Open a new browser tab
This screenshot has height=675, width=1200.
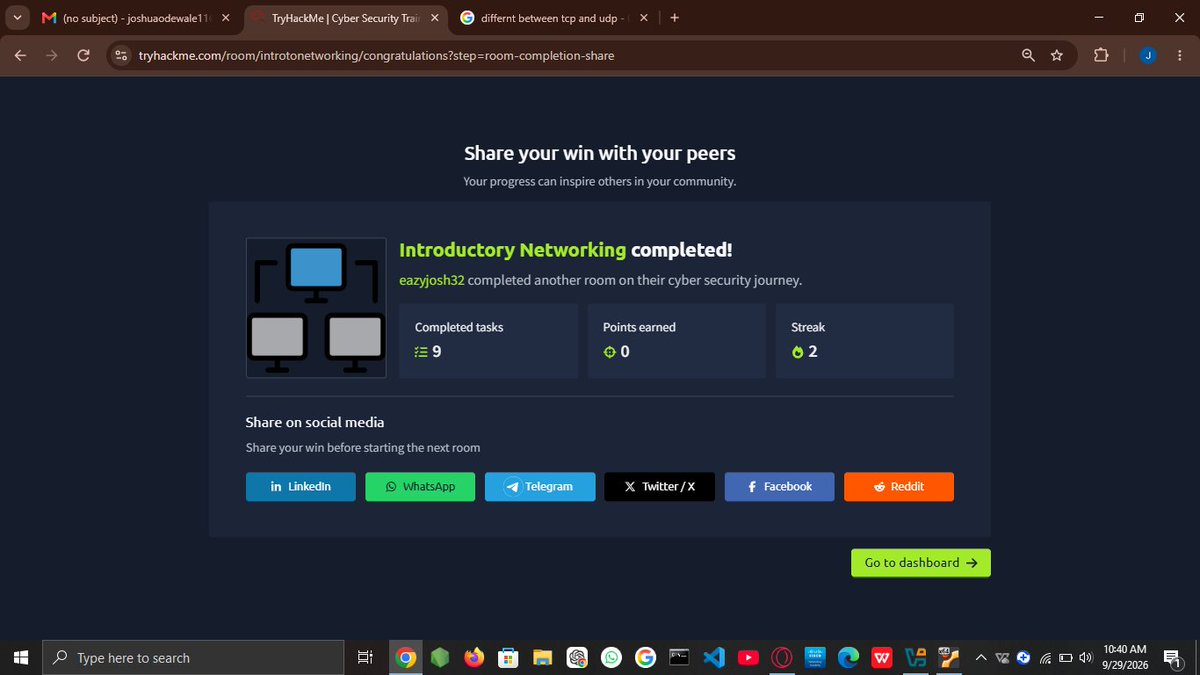pyautogui.click(x=675, y=17)
